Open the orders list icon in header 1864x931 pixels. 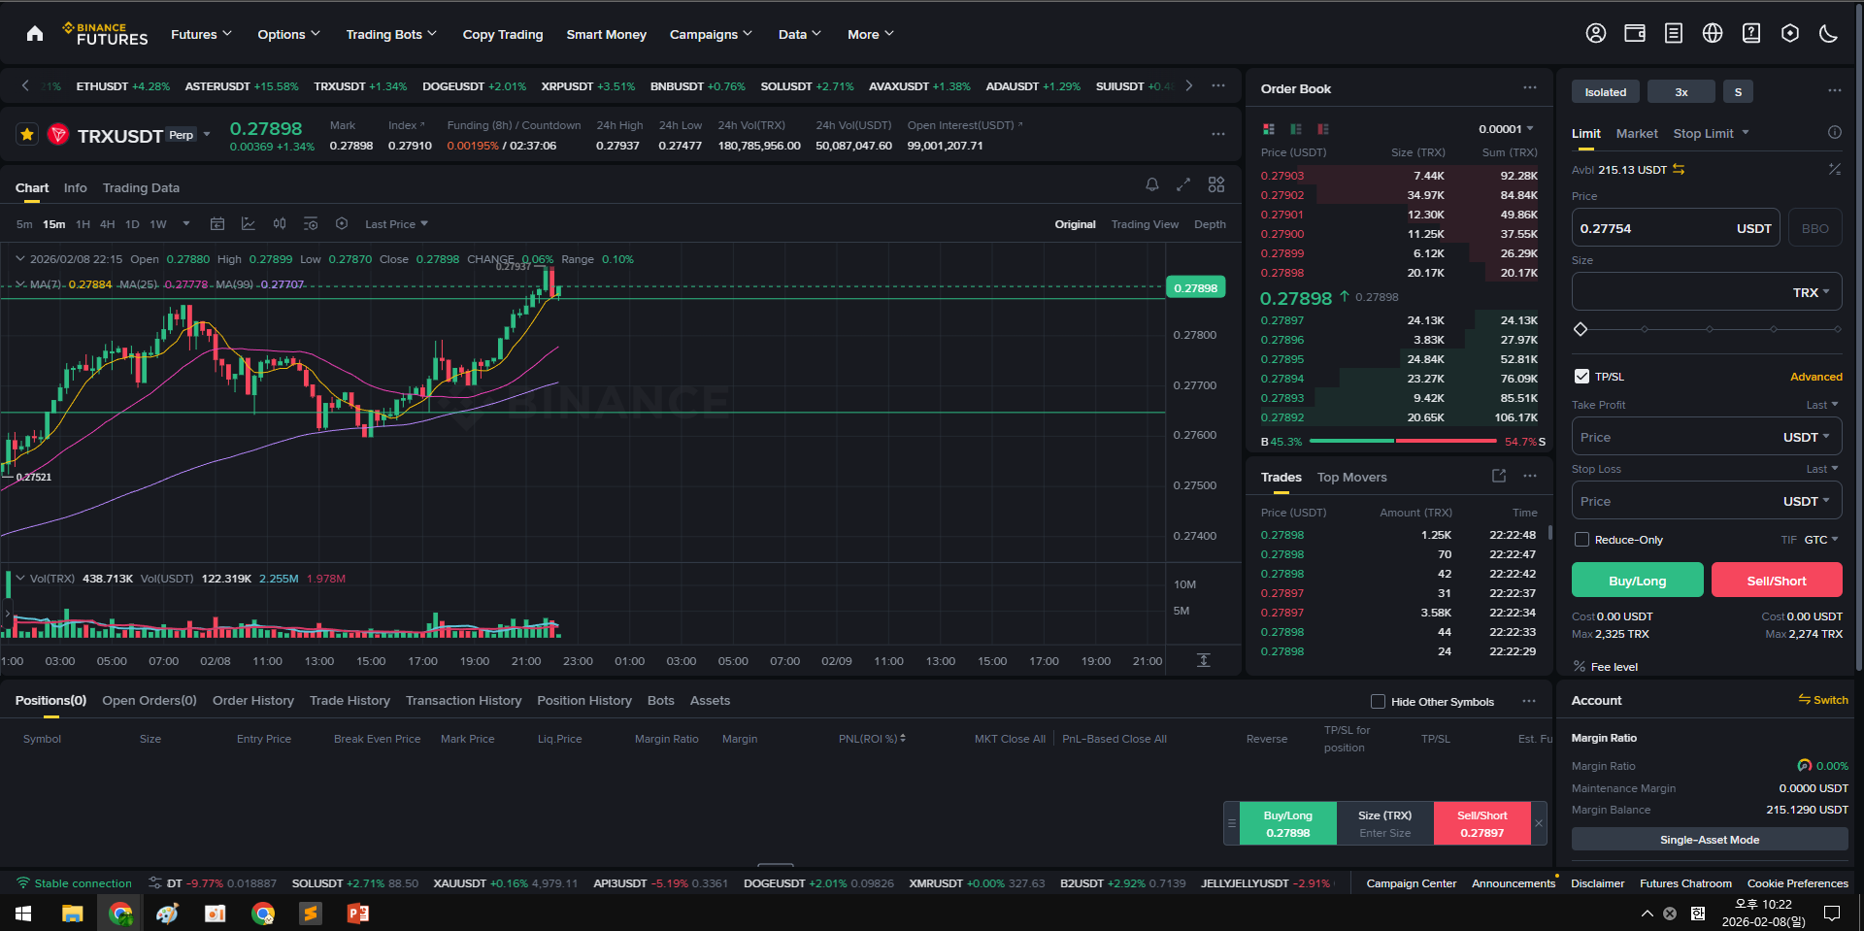pos(1673,33)
